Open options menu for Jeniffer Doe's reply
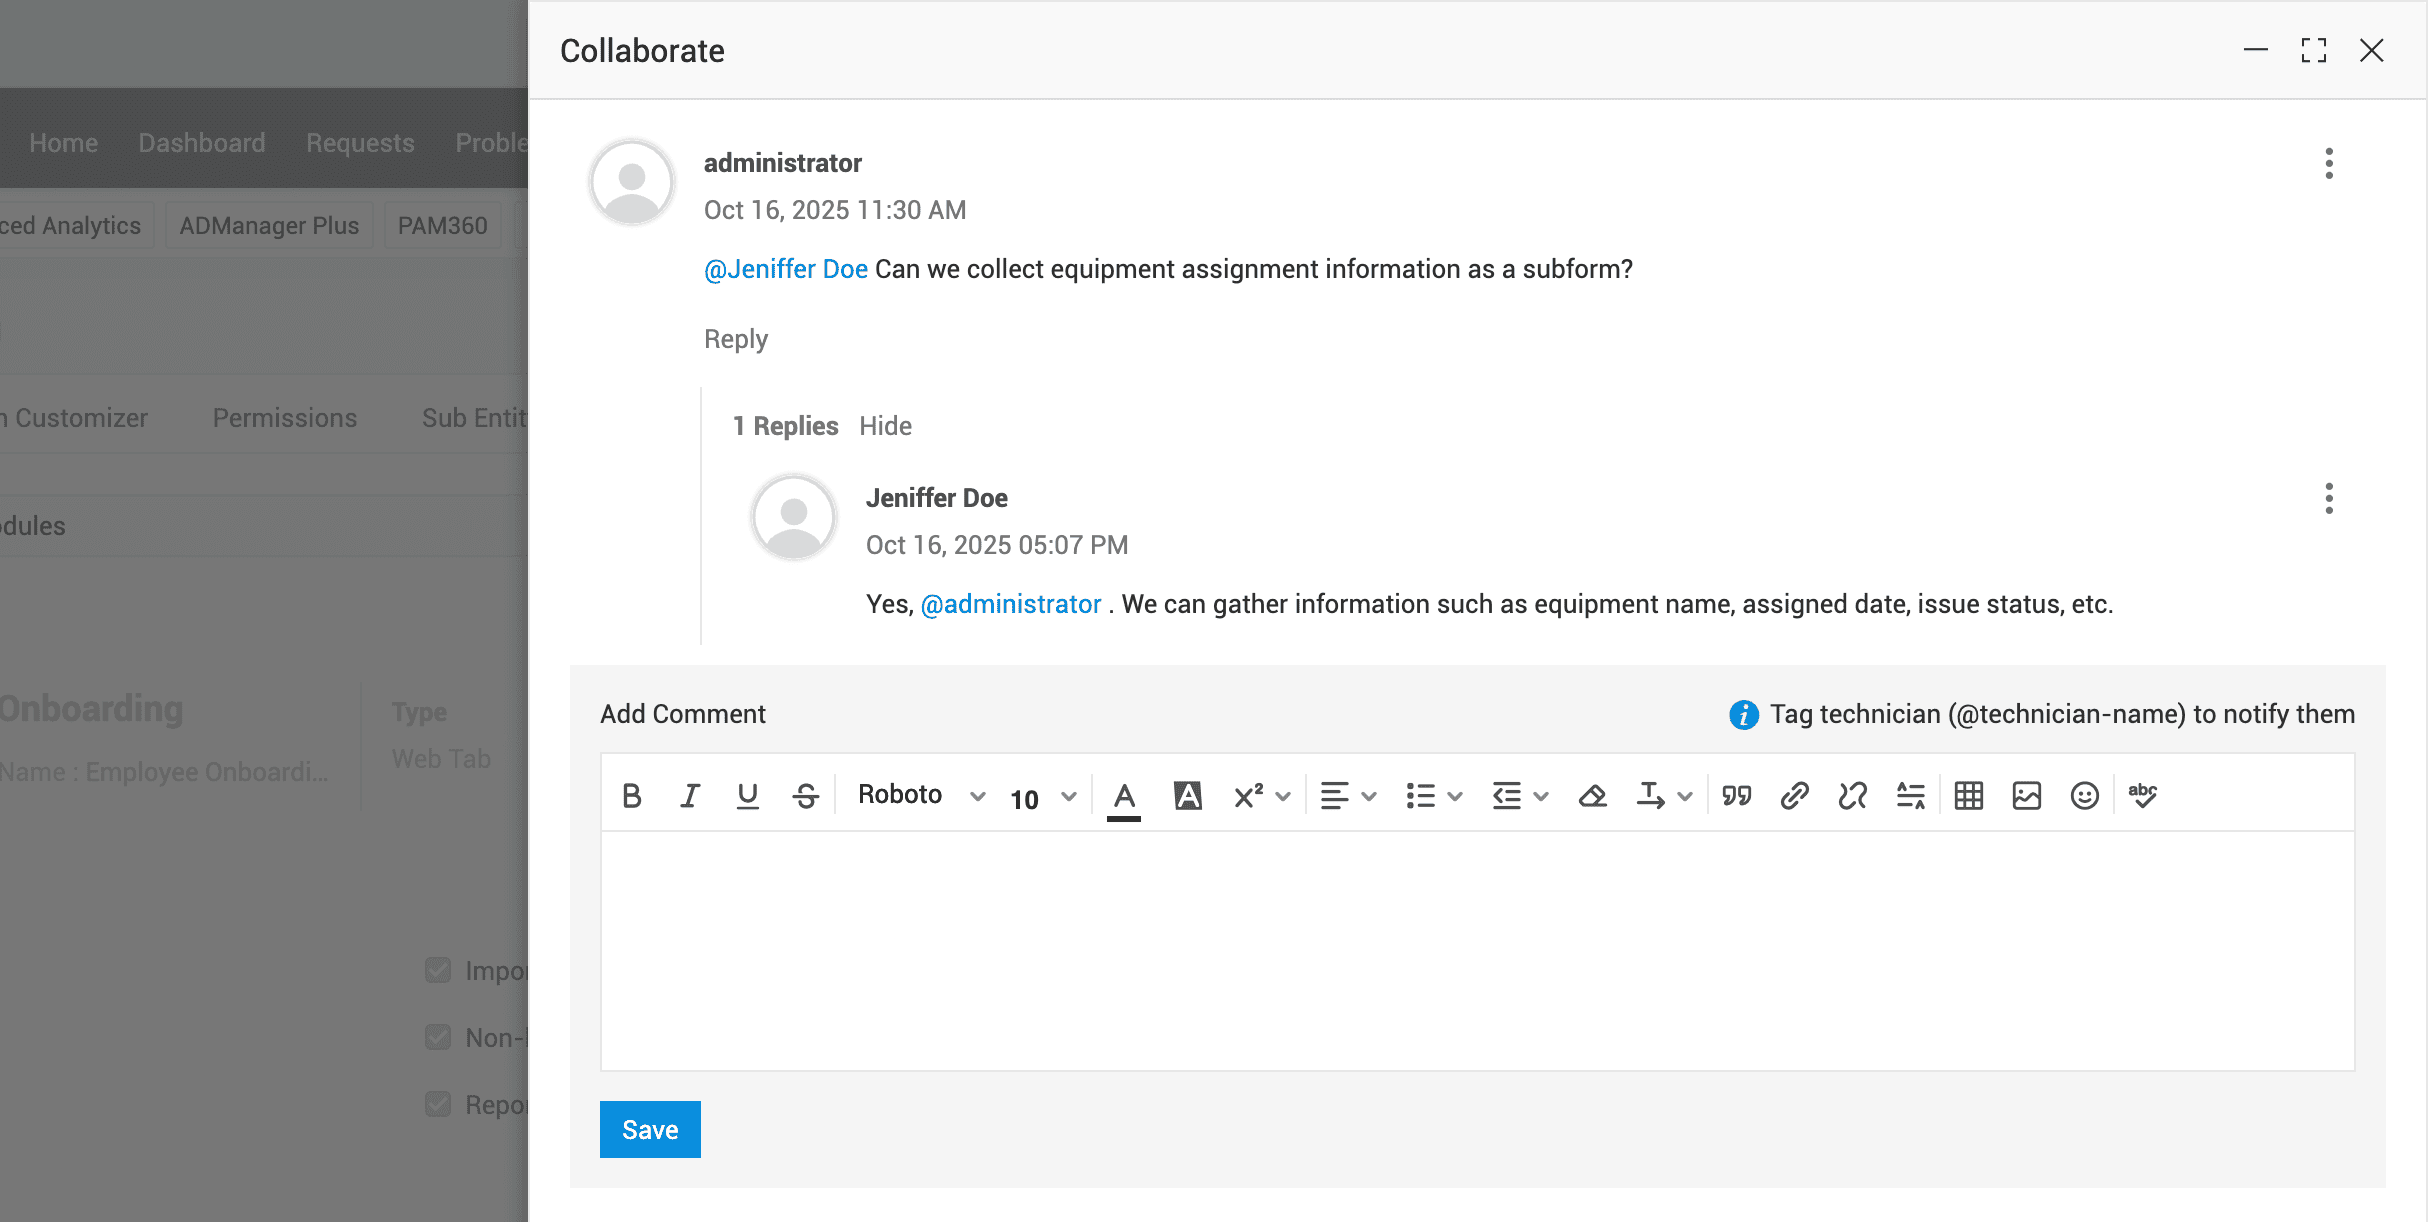The height and width of the screenshot is (1222, 2428). click(x=2328, y=498)
